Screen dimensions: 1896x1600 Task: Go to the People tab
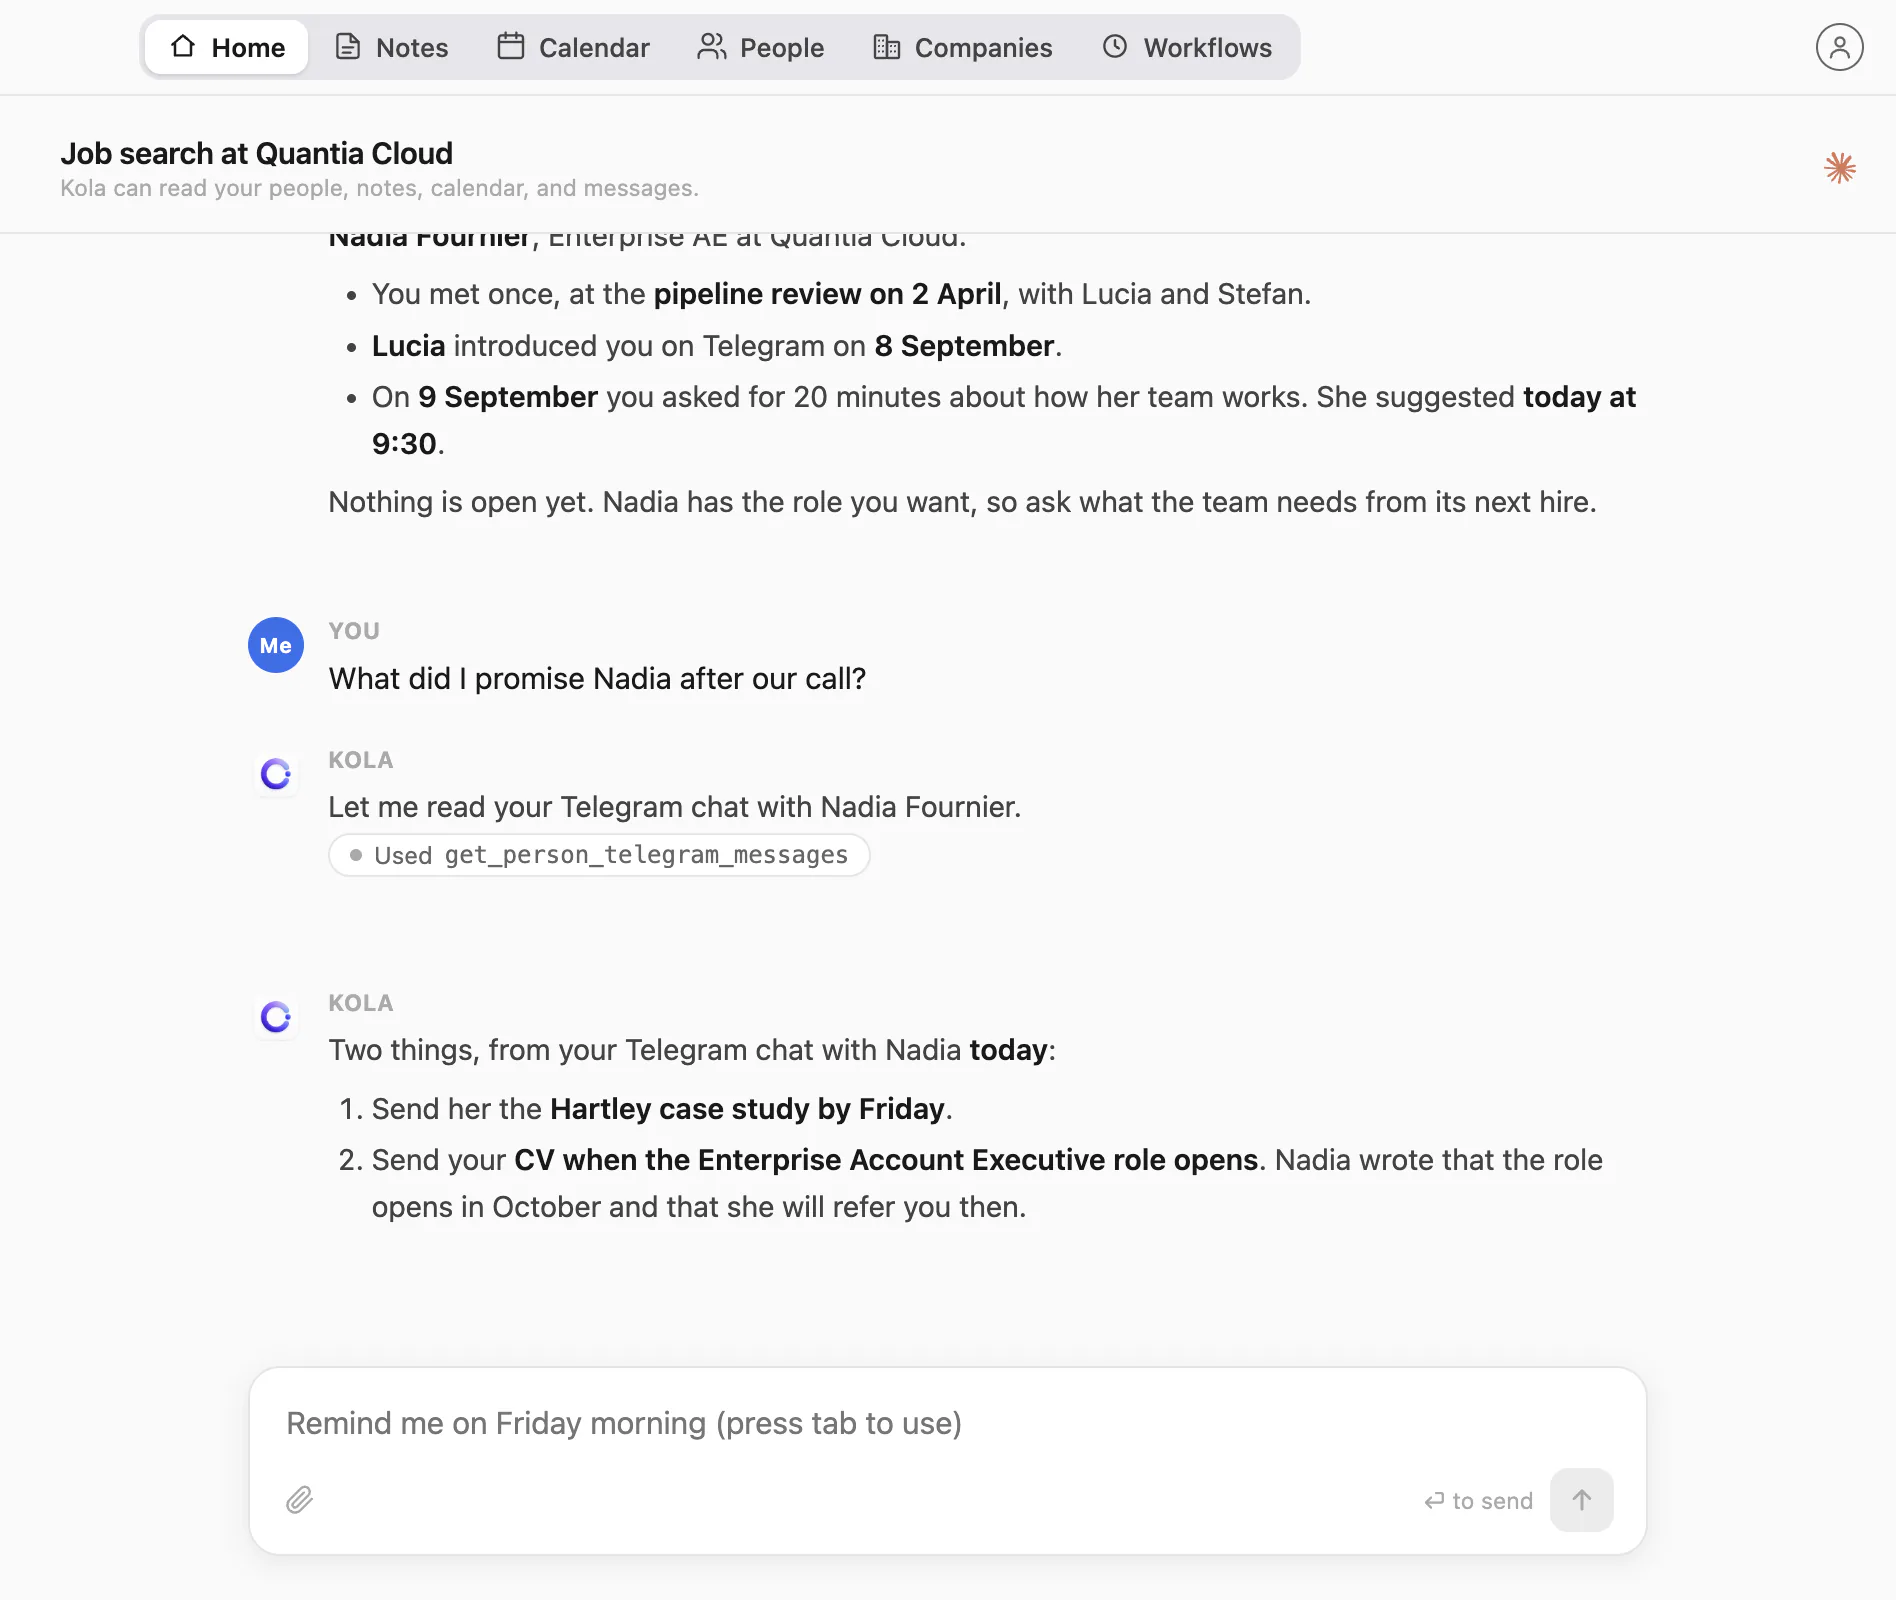(760, 47)
